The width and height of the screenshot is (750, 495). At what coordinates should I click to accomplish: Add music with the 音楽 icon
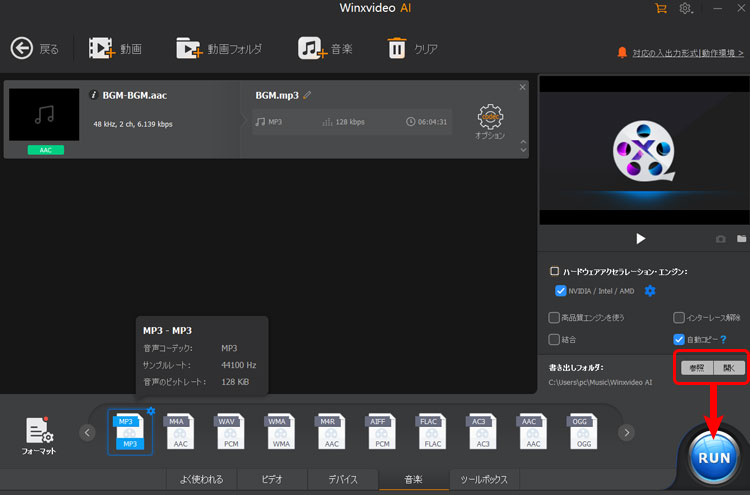pos(312,48)
